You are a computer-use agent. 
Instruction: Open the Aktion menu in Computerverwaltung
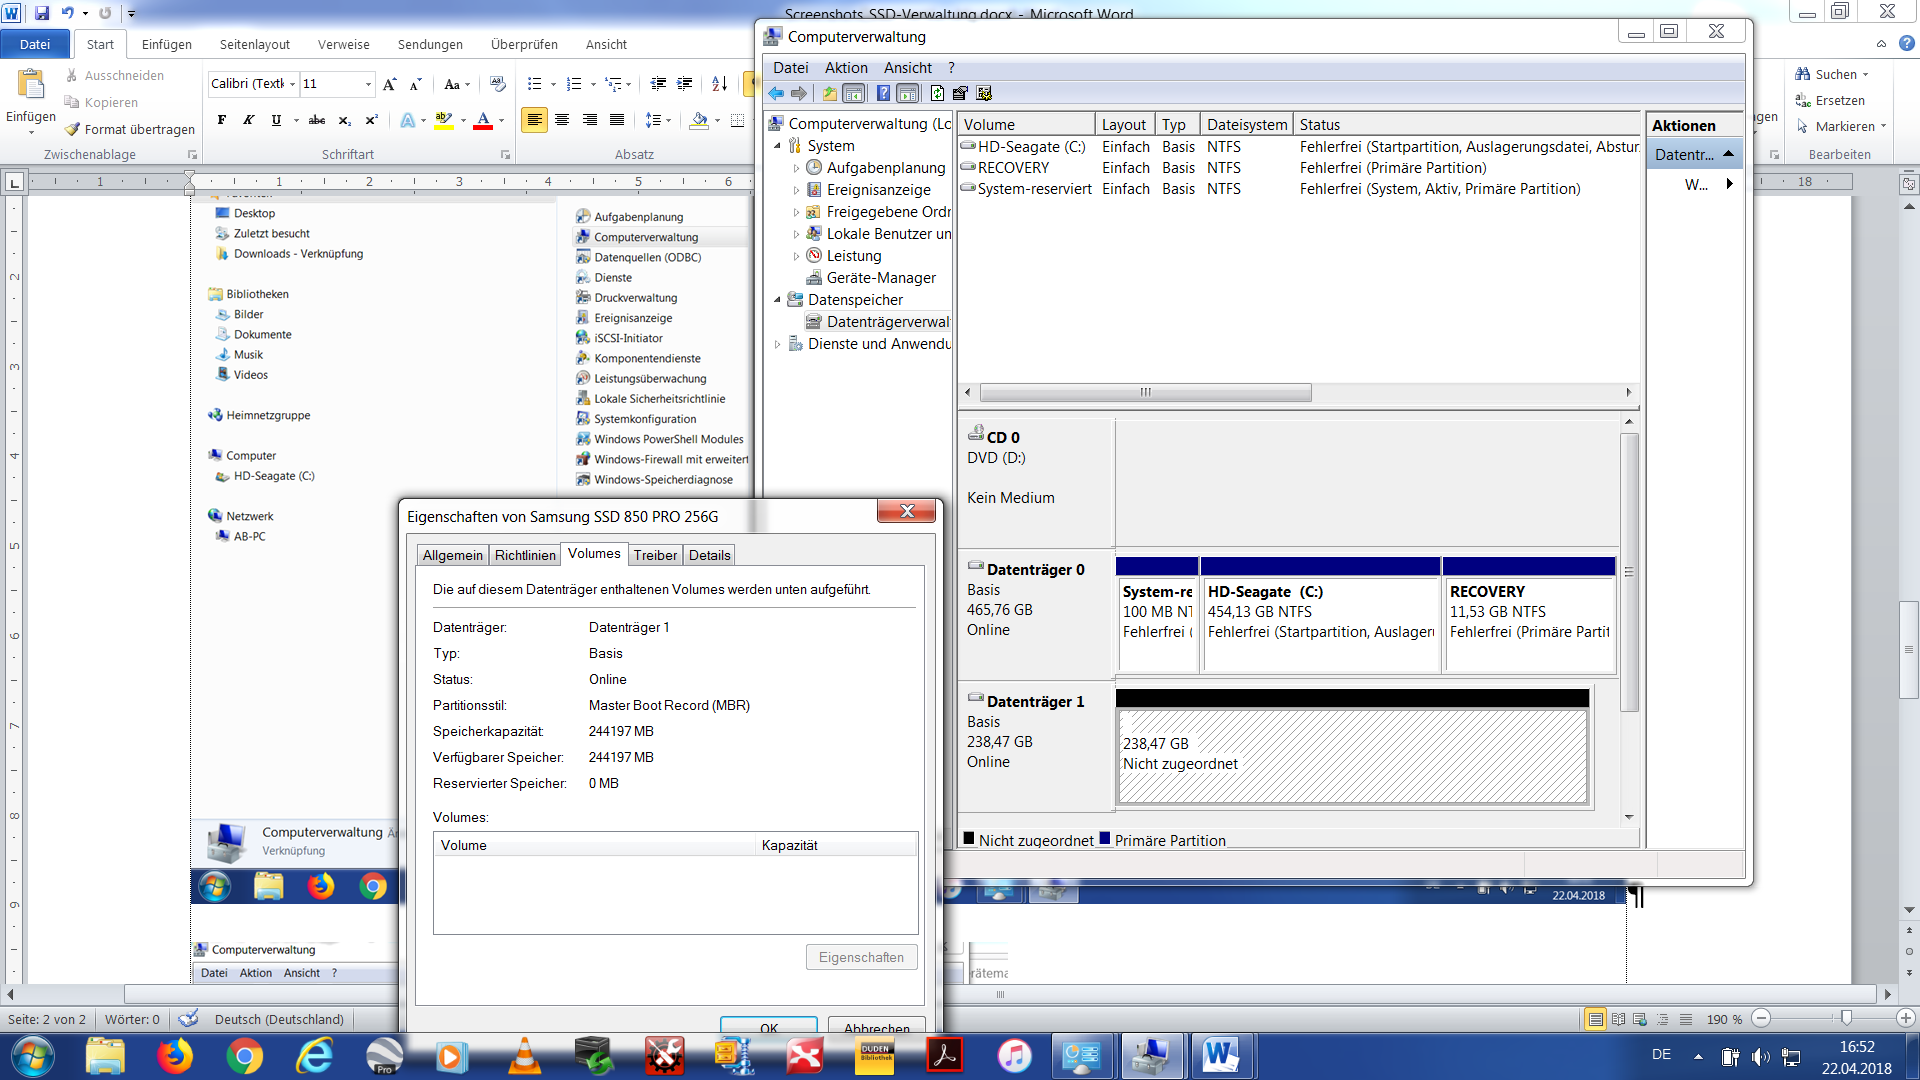[x=845, y=68]
